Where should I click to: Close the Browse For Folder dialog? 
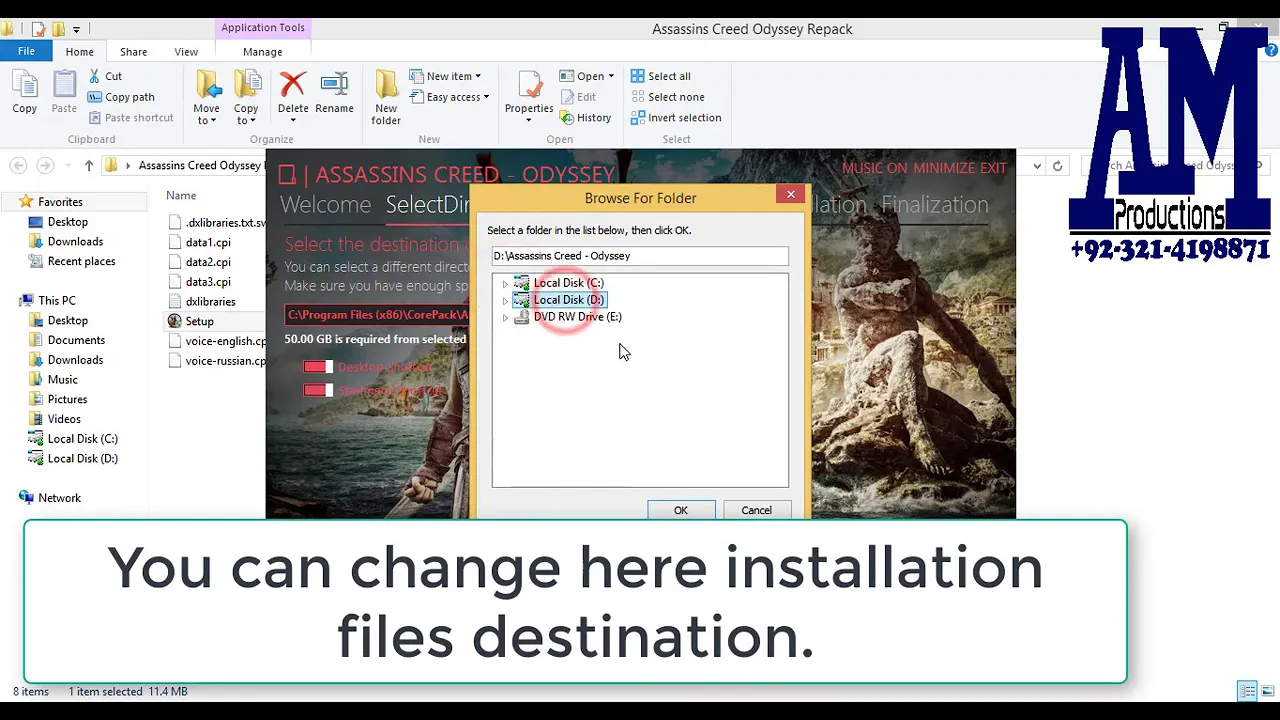(791, 194)
